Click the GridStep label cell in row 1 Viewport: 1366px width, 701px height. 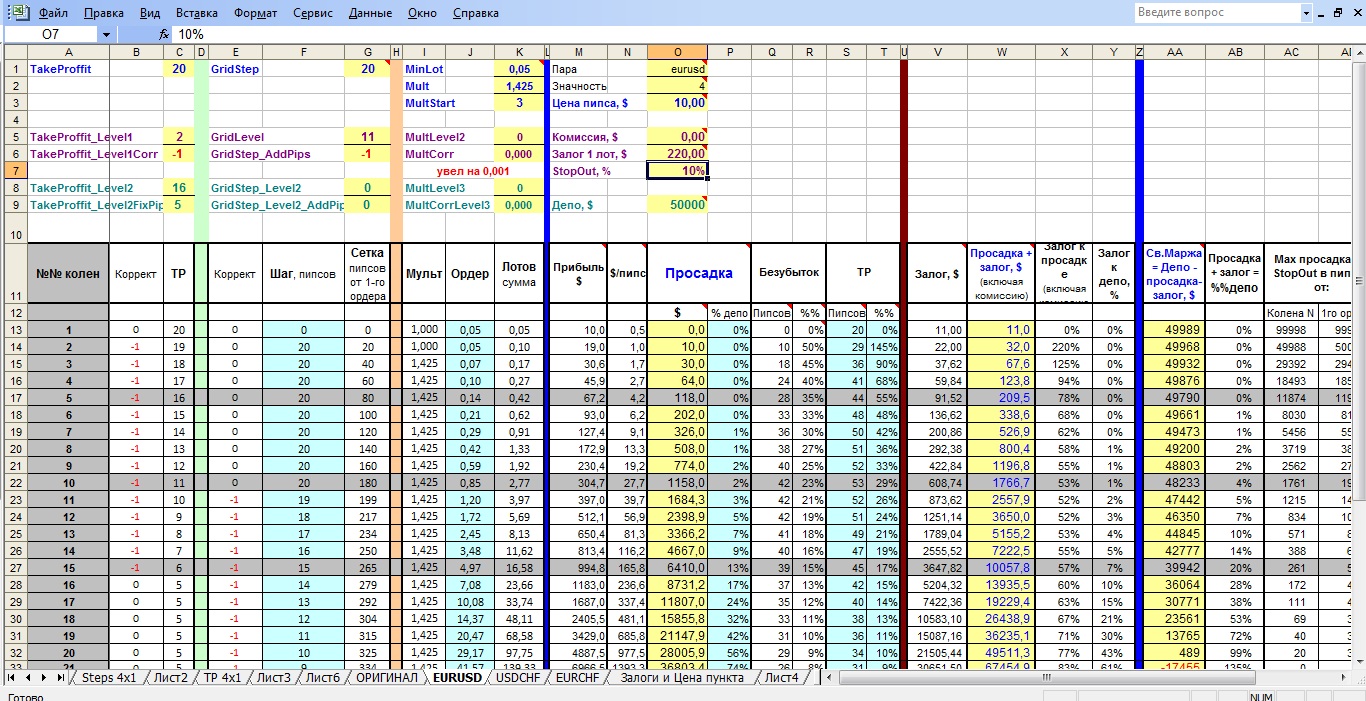point(235,69)
